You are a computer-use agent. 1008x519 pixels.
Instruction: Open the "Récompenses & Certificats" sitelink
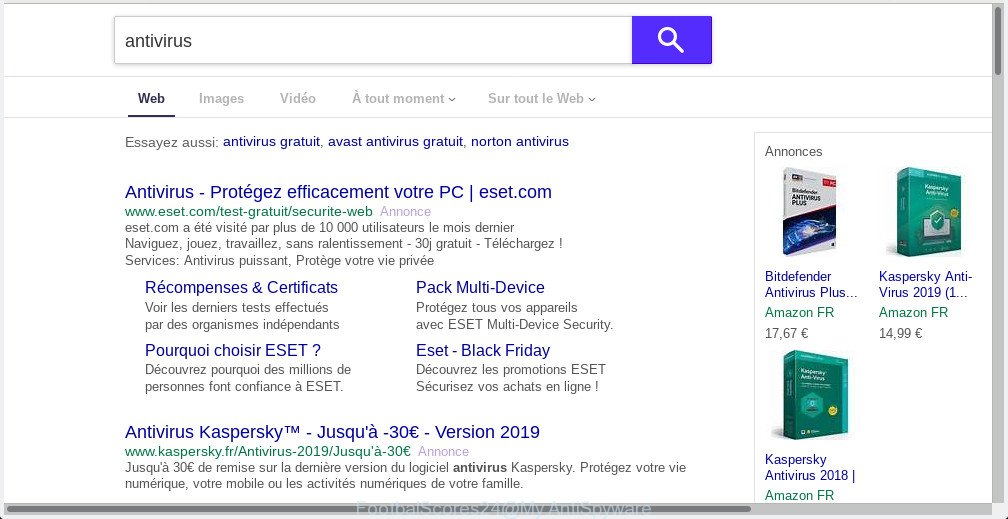241,287
